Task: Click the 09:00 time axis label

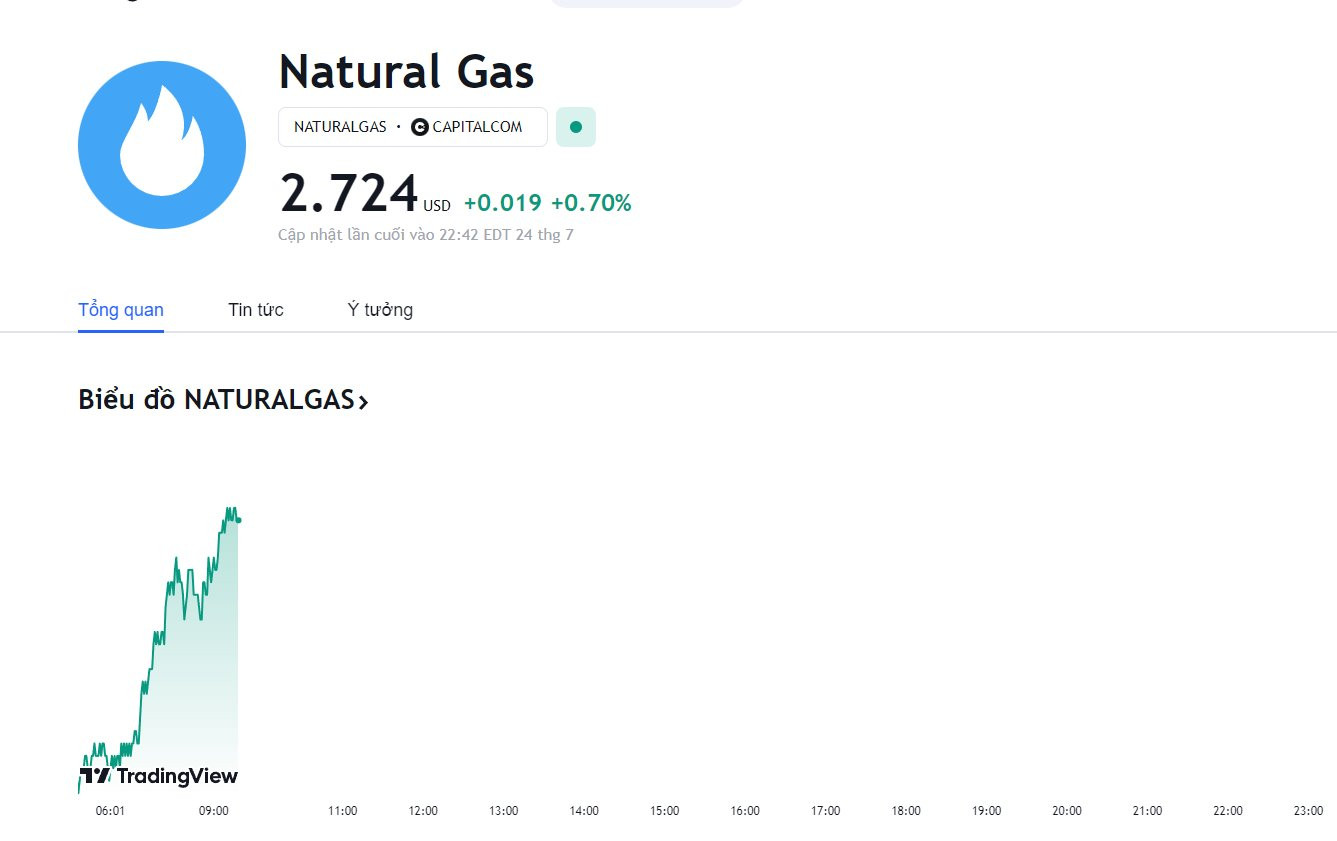Action: tap(214, 811)
